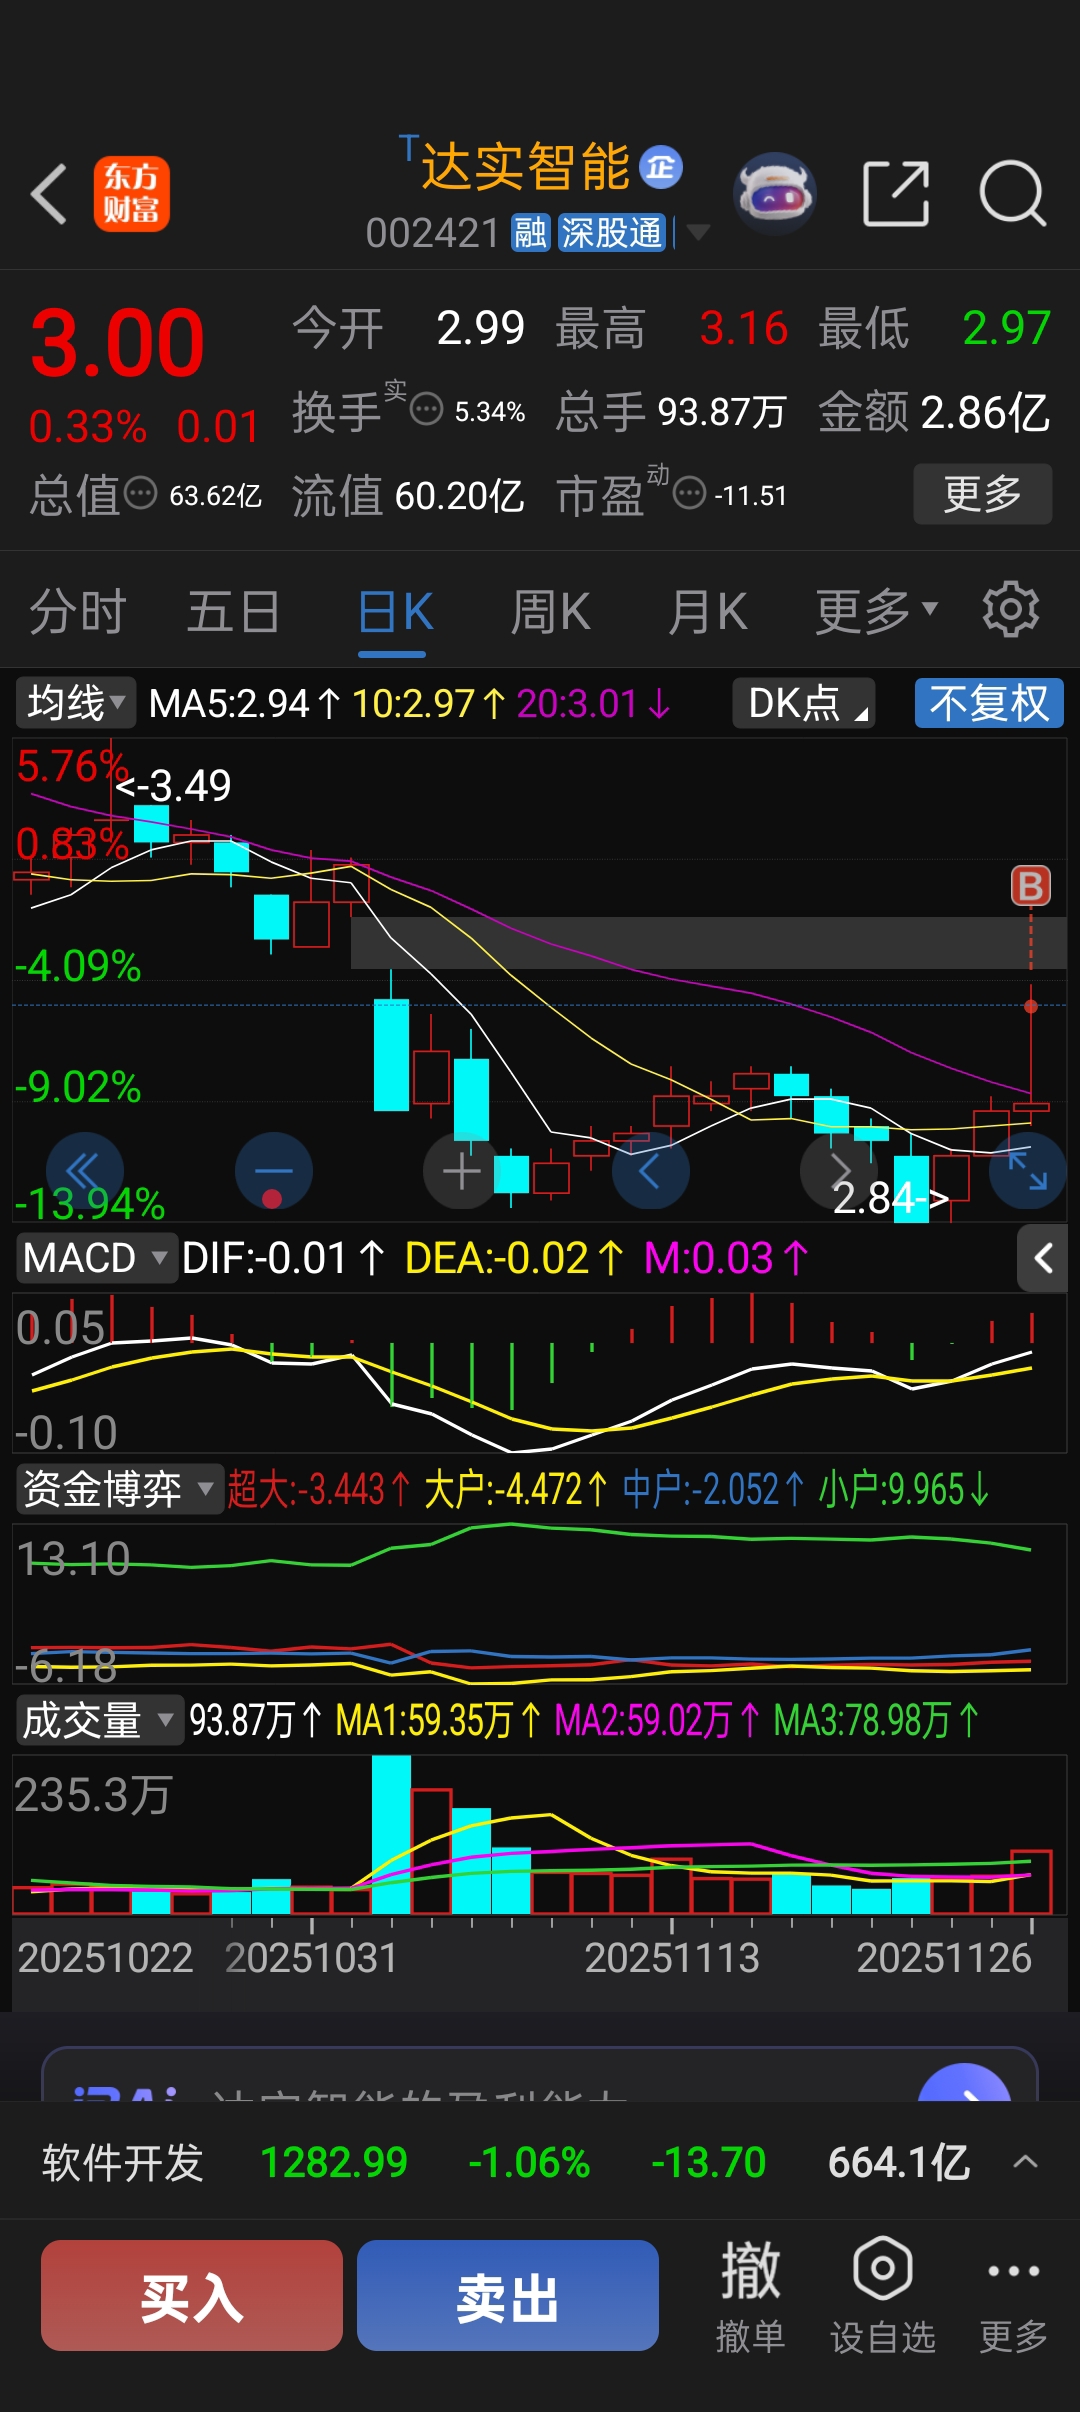Switch to 五日 tab
The height and width of the screenshot is (2412, 1080).
click(x=233, y=611)
